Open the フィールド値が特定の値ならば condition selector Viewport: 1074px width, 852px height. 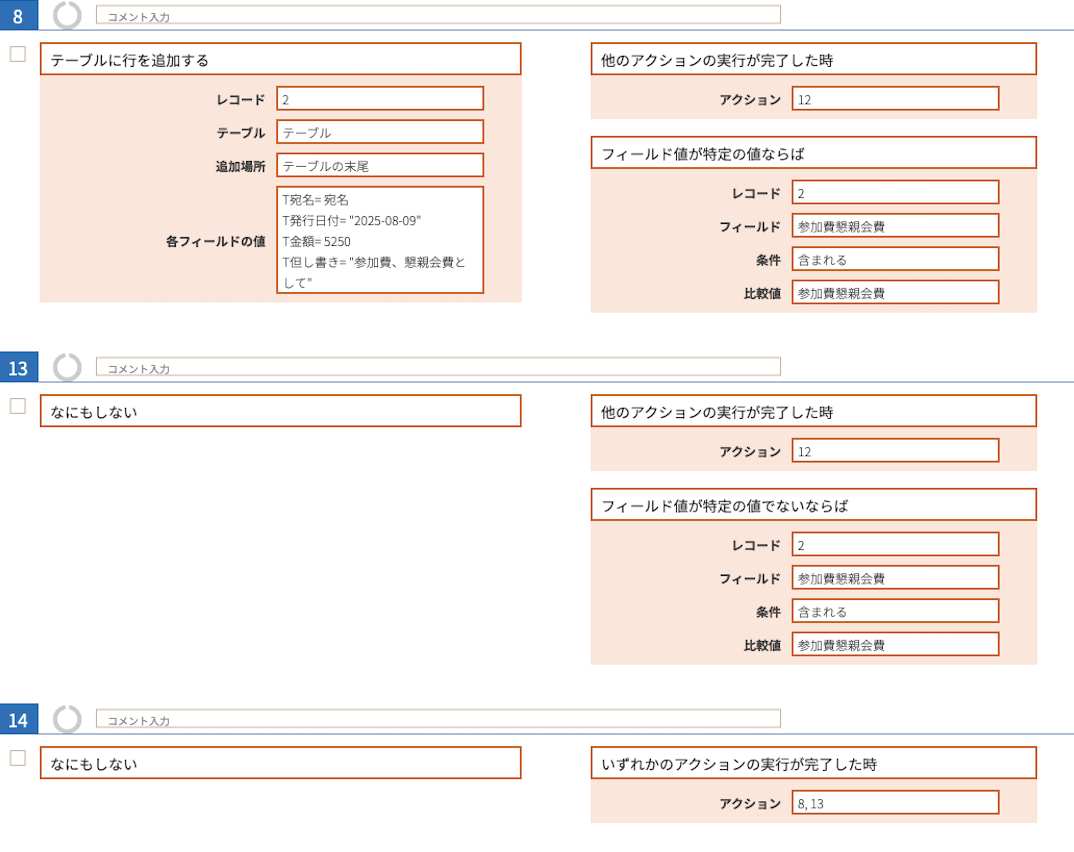pyautogui.click(x=814, y=153)
